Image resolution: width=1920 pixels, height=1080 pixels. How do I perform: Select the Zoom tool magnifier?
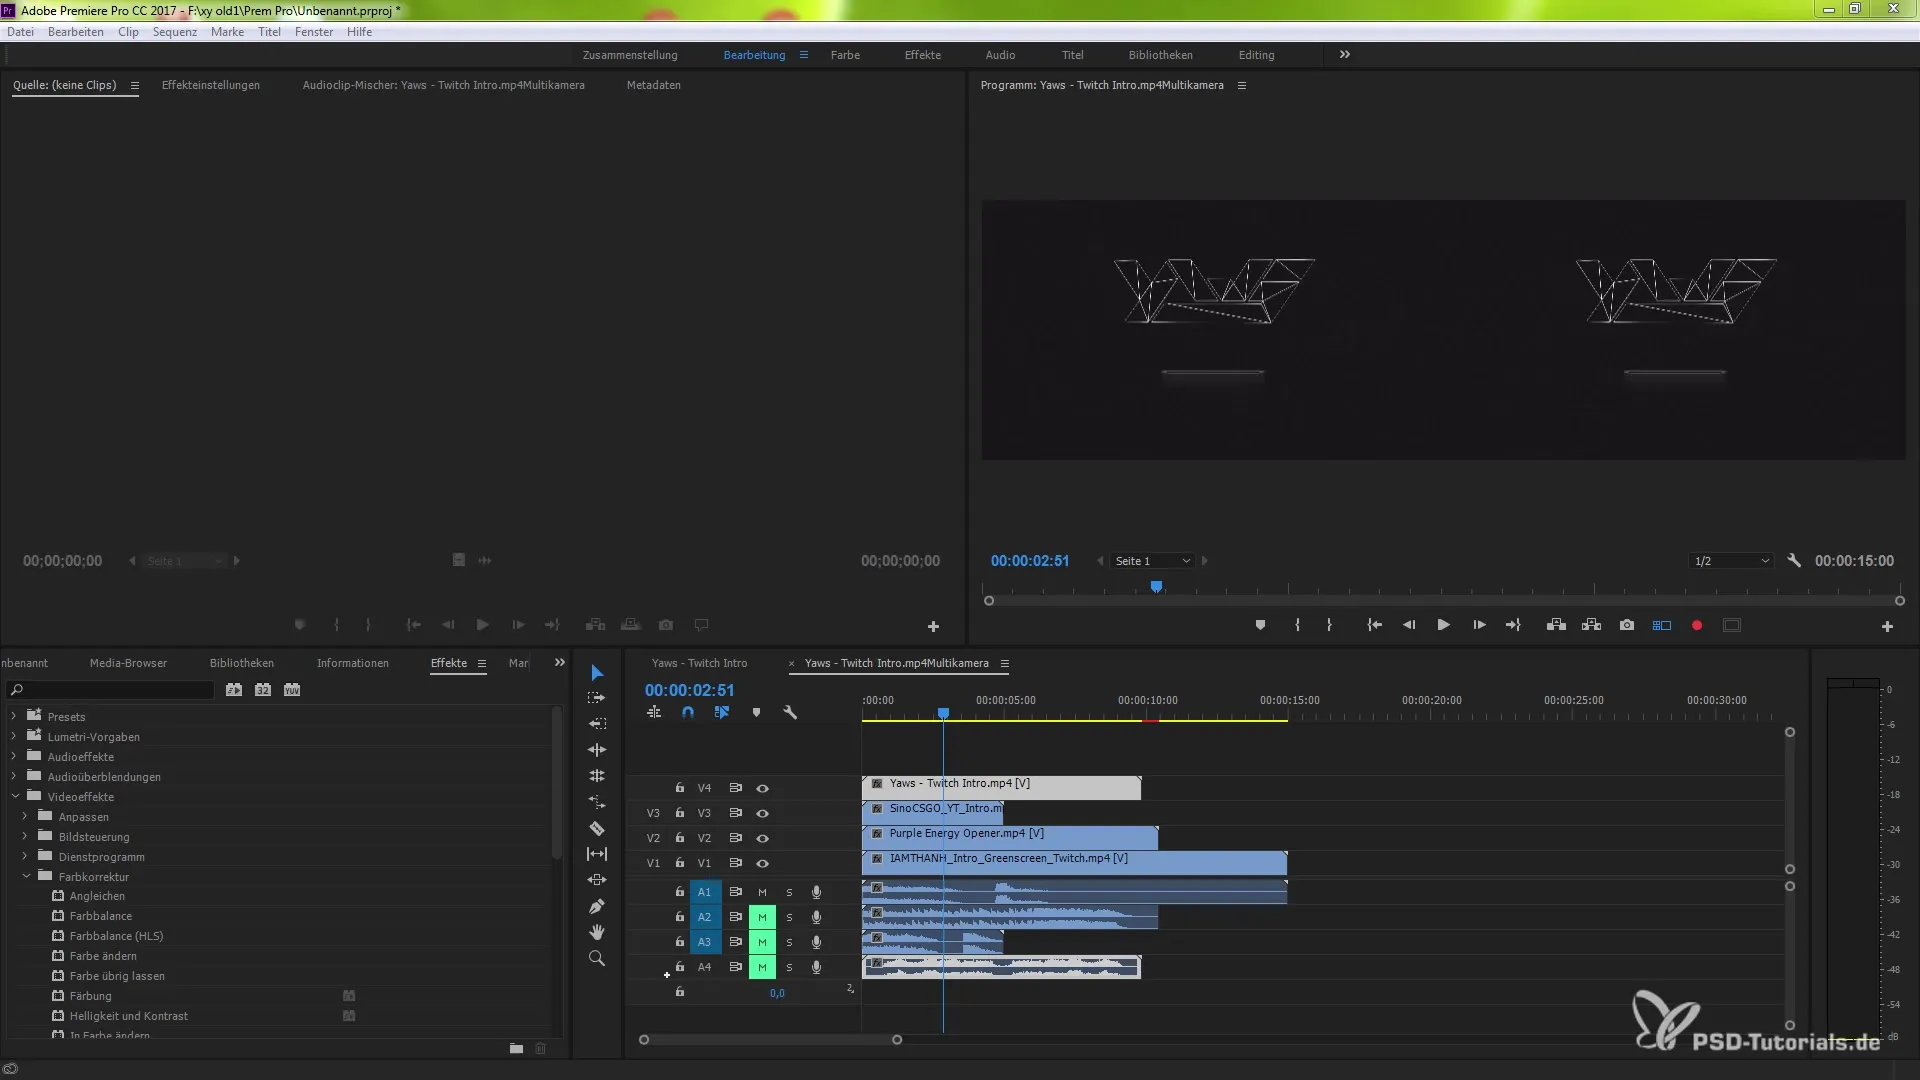597,958
